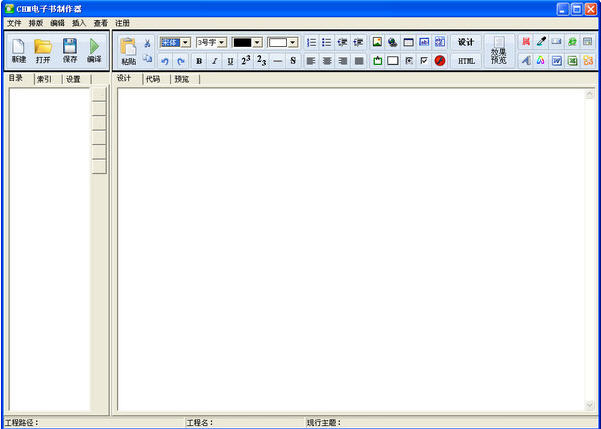Screen dimensions: 601x429
Task: Toggle italic formatting
Action: pyautogui.click(x=215, y=61)
